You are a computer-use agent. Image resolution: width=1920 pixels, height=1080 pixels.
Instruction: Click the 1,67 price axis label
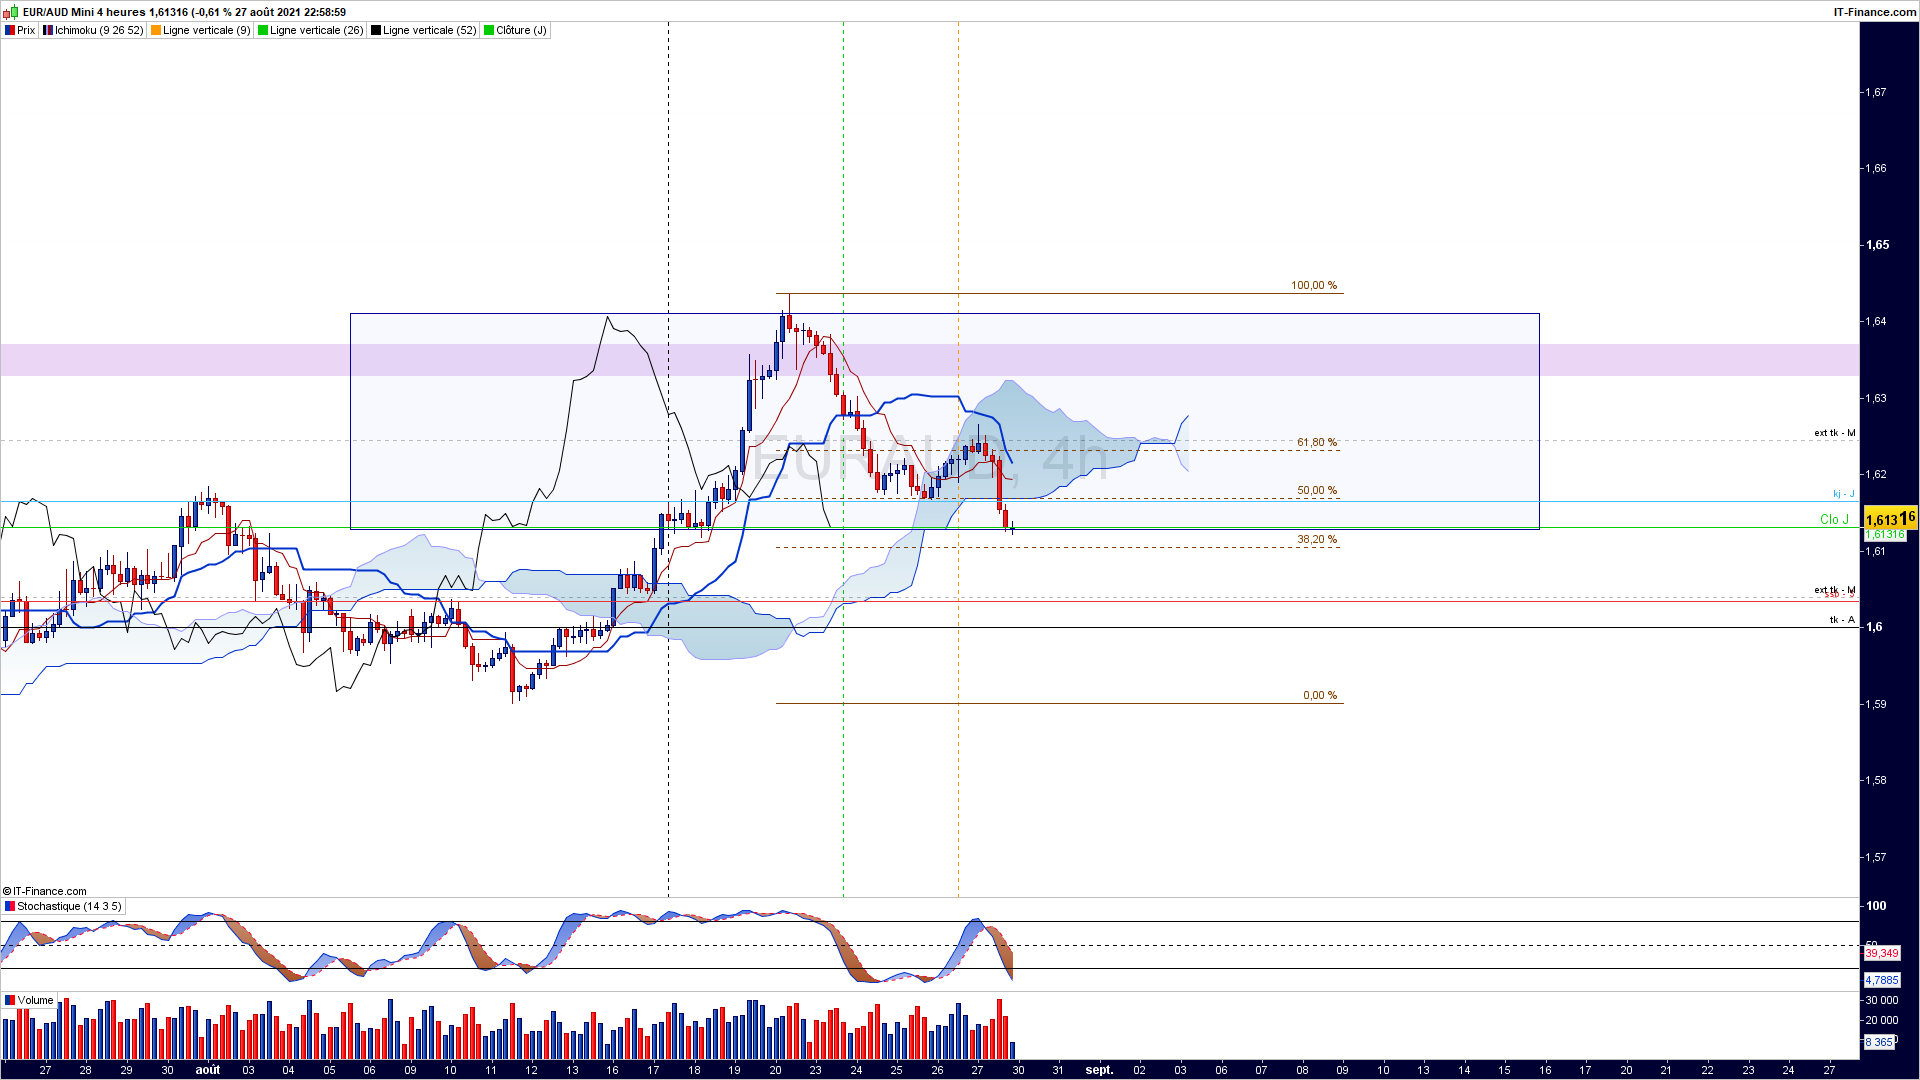click(1877, 92)
